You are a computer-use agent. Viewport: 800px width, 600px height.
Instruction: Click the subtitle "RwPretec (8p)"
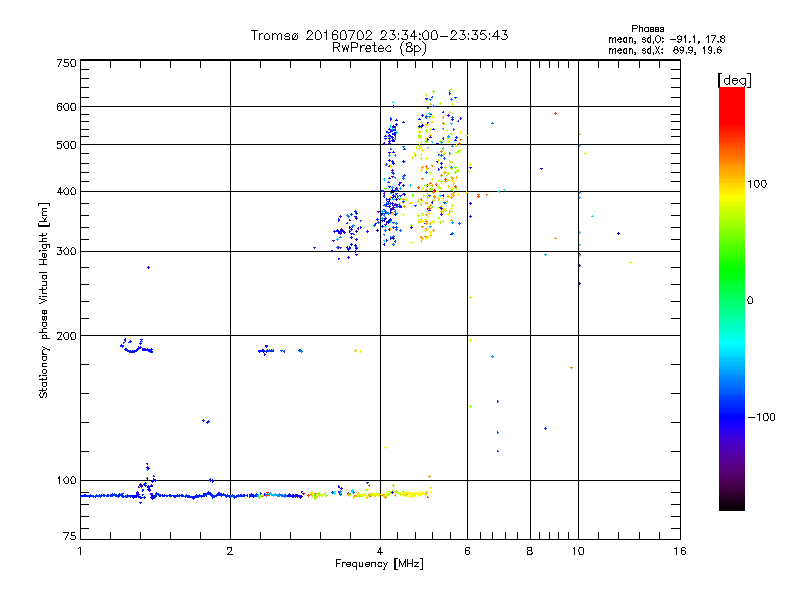coord(379,48)
